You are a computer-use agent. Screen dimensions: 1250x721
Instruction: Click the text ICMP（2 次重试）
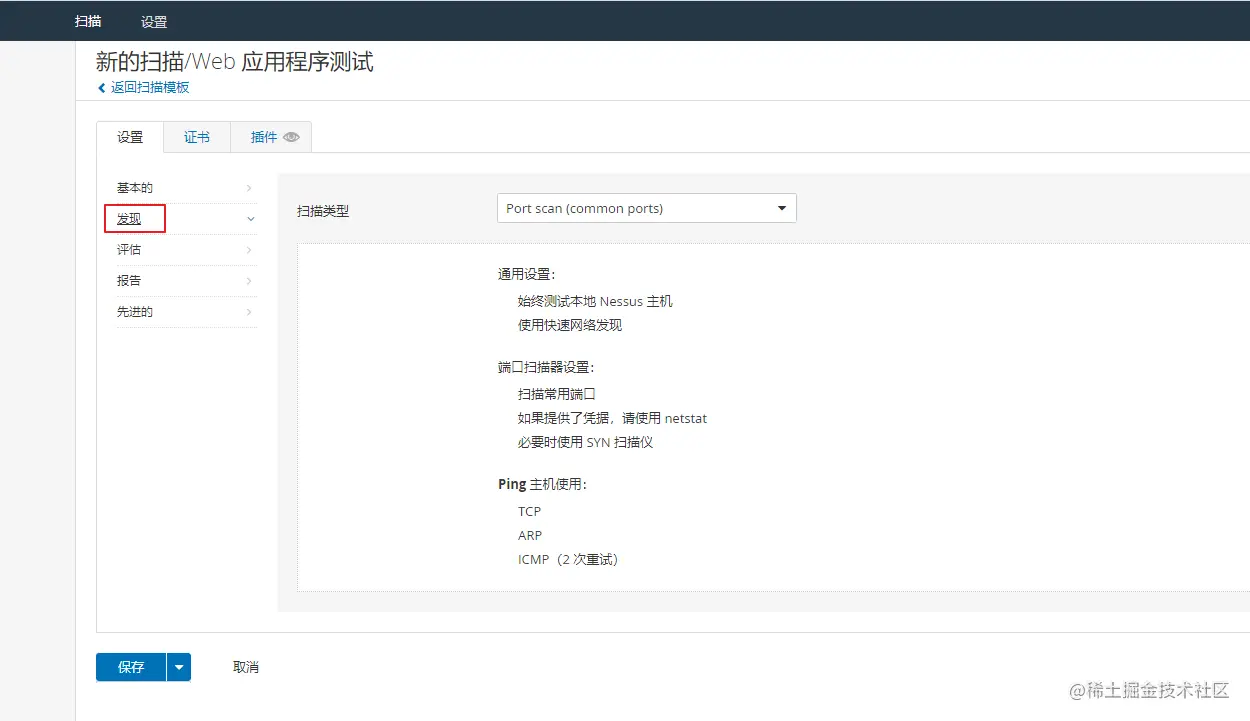pos(568,559)
